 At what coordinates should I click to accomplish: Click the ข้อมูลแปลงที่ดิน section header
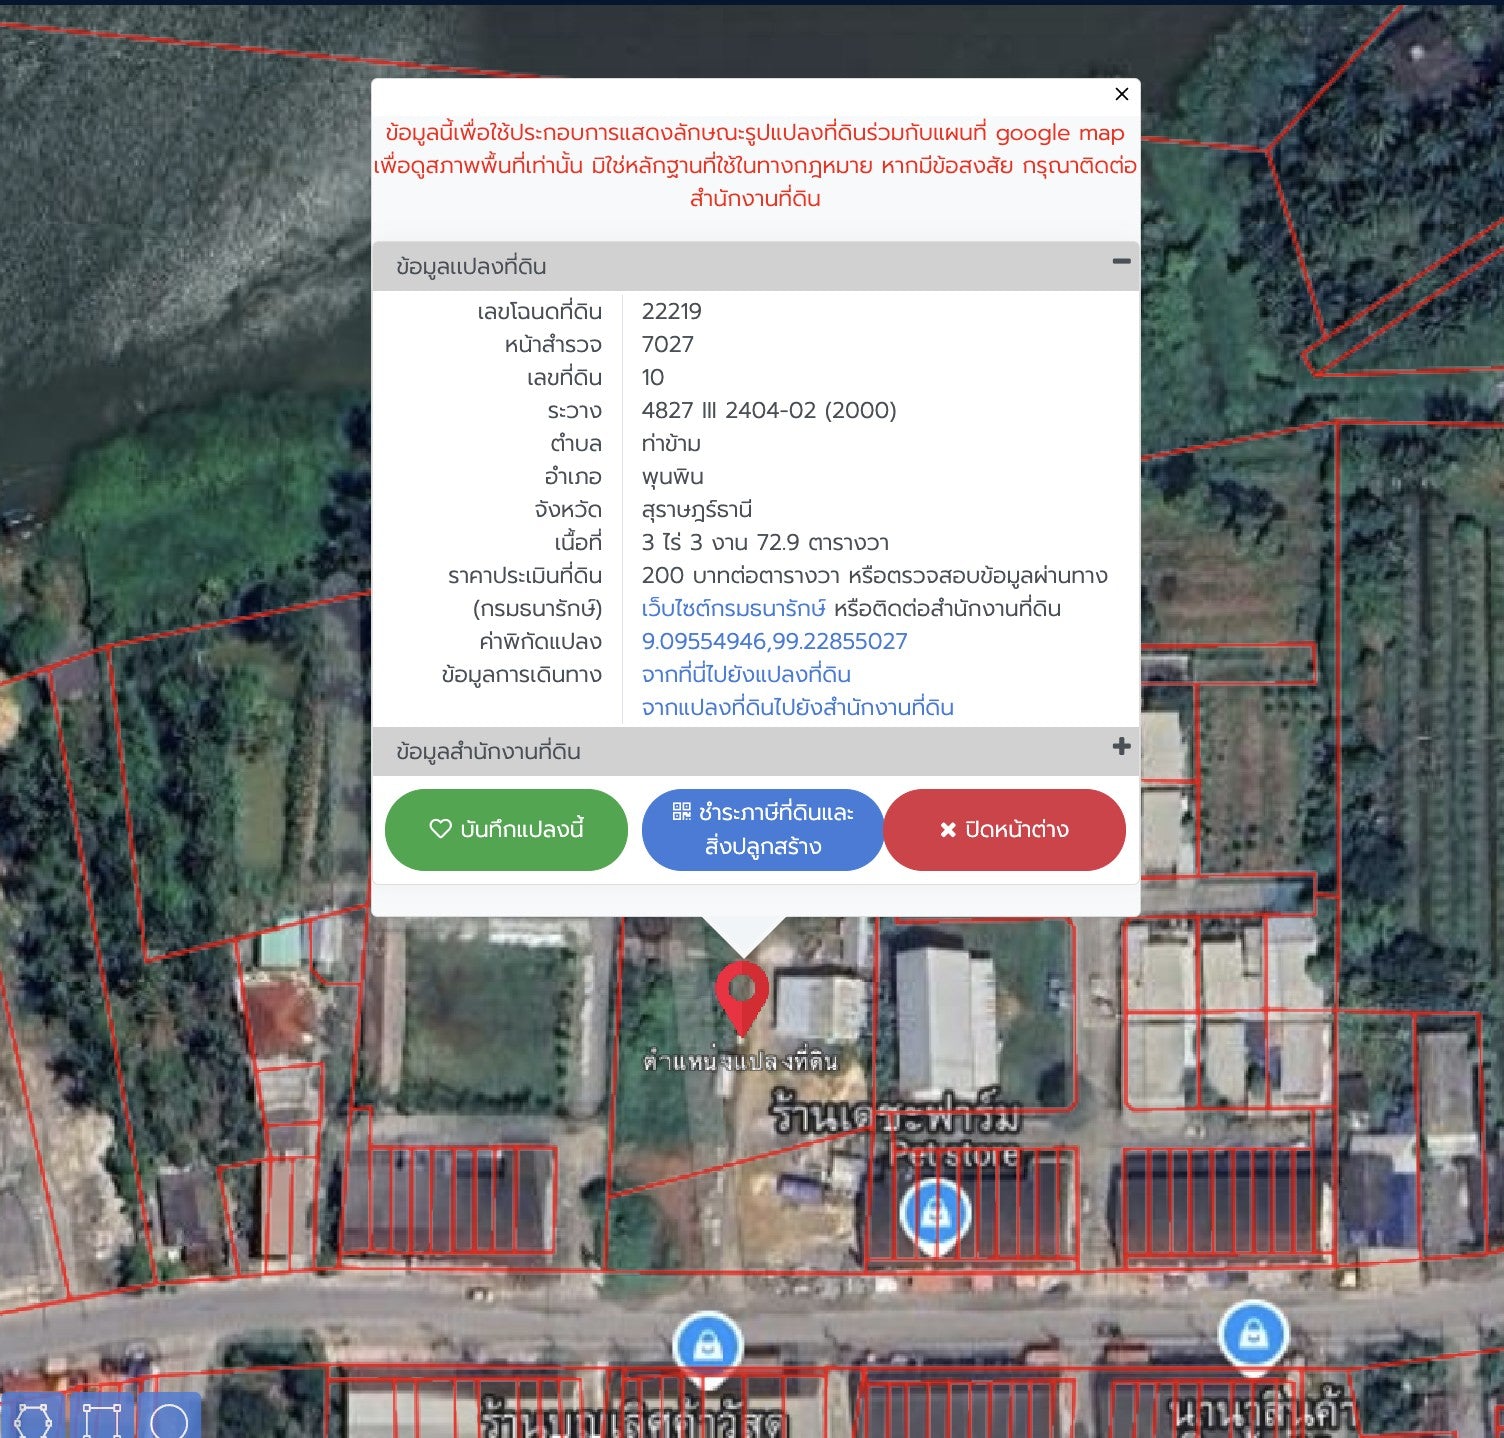(470, 267)
